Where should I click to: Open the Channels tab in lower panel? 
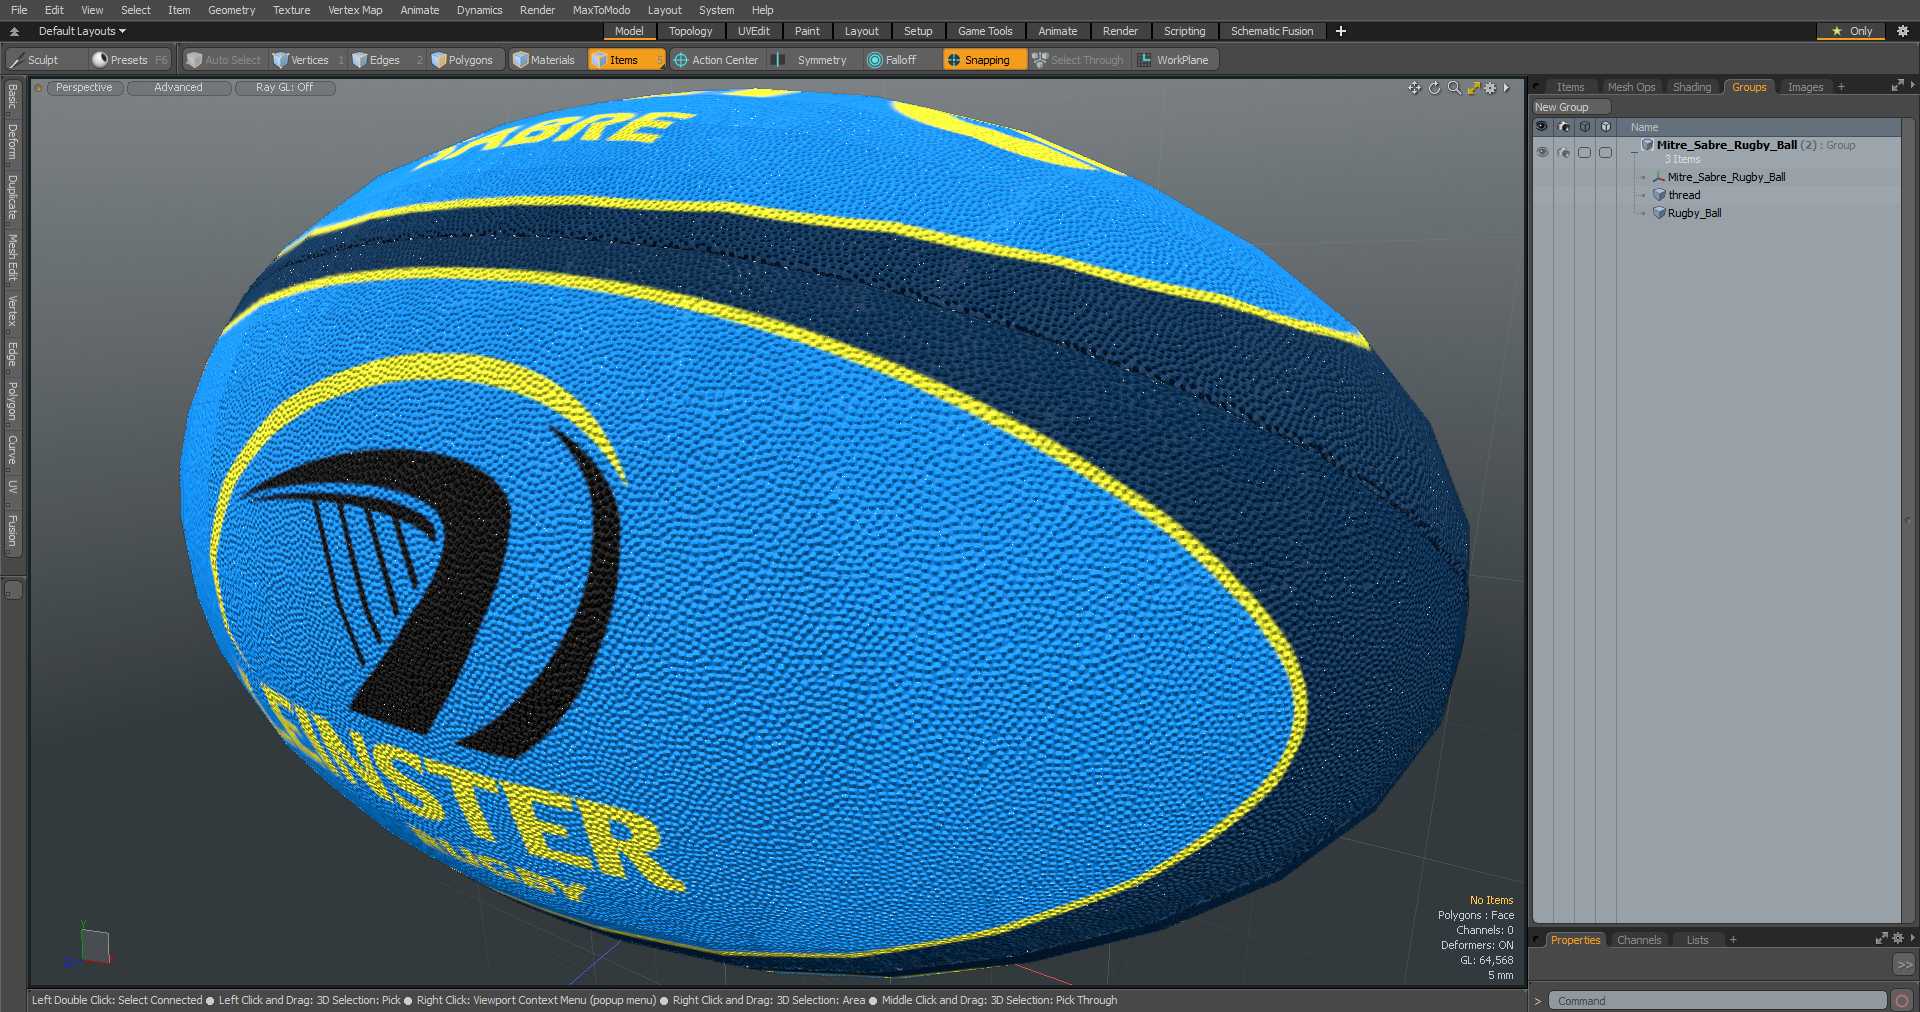pyautogui.click(x=1638, y=940)
